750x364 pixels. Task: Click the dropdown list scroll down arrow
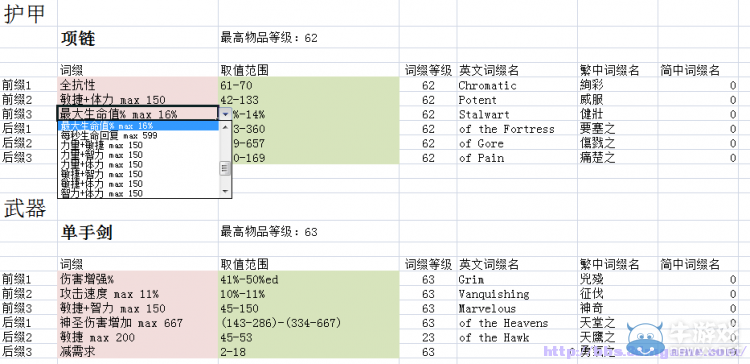[x=225, y=192]
